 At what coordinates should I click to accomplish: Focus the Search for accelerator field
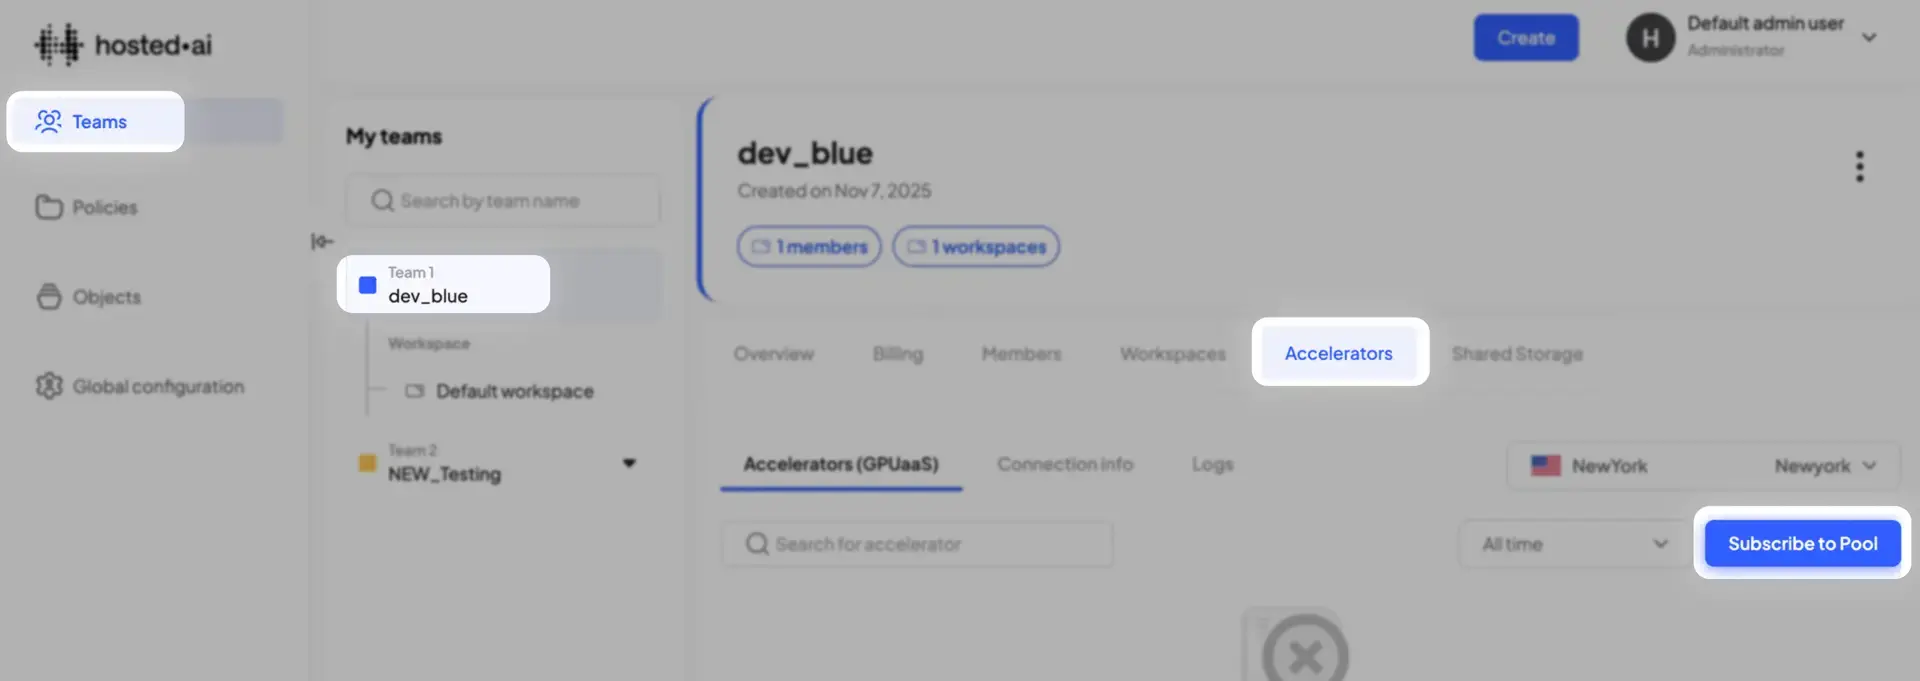click(917, 544)
